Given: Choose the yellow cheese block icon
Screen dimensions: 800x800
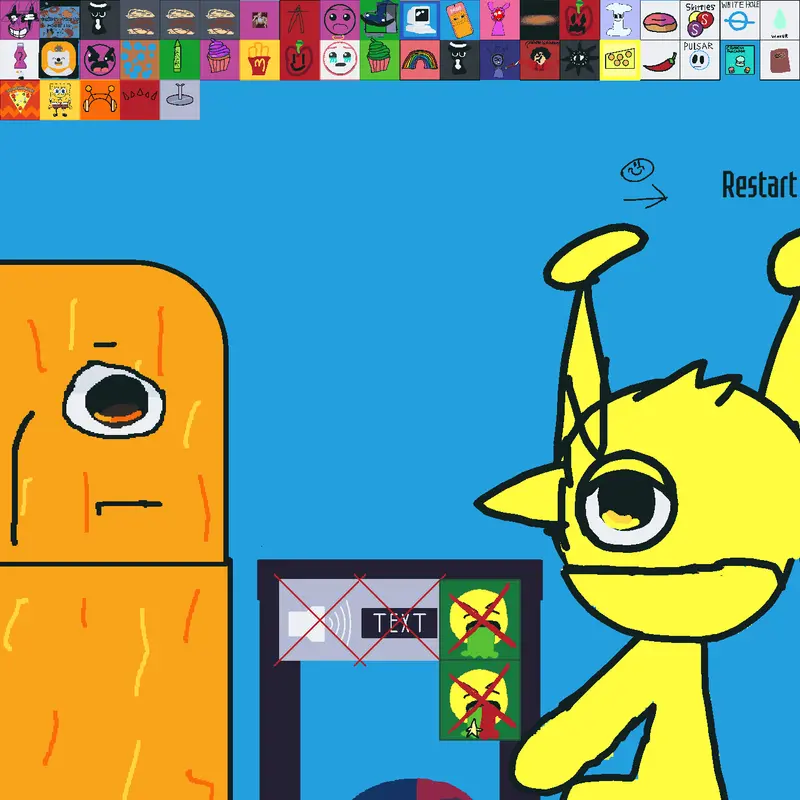Looking at the screenshot, I should (620, 60).
